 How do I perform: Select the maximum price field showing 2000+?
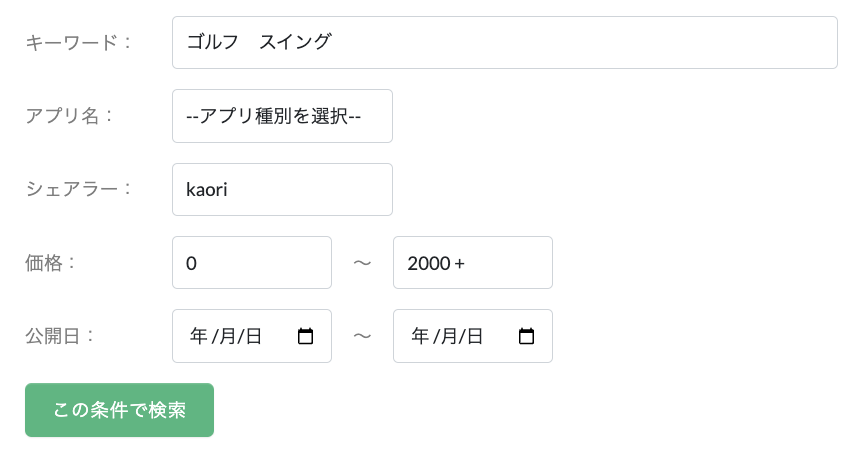473,263
